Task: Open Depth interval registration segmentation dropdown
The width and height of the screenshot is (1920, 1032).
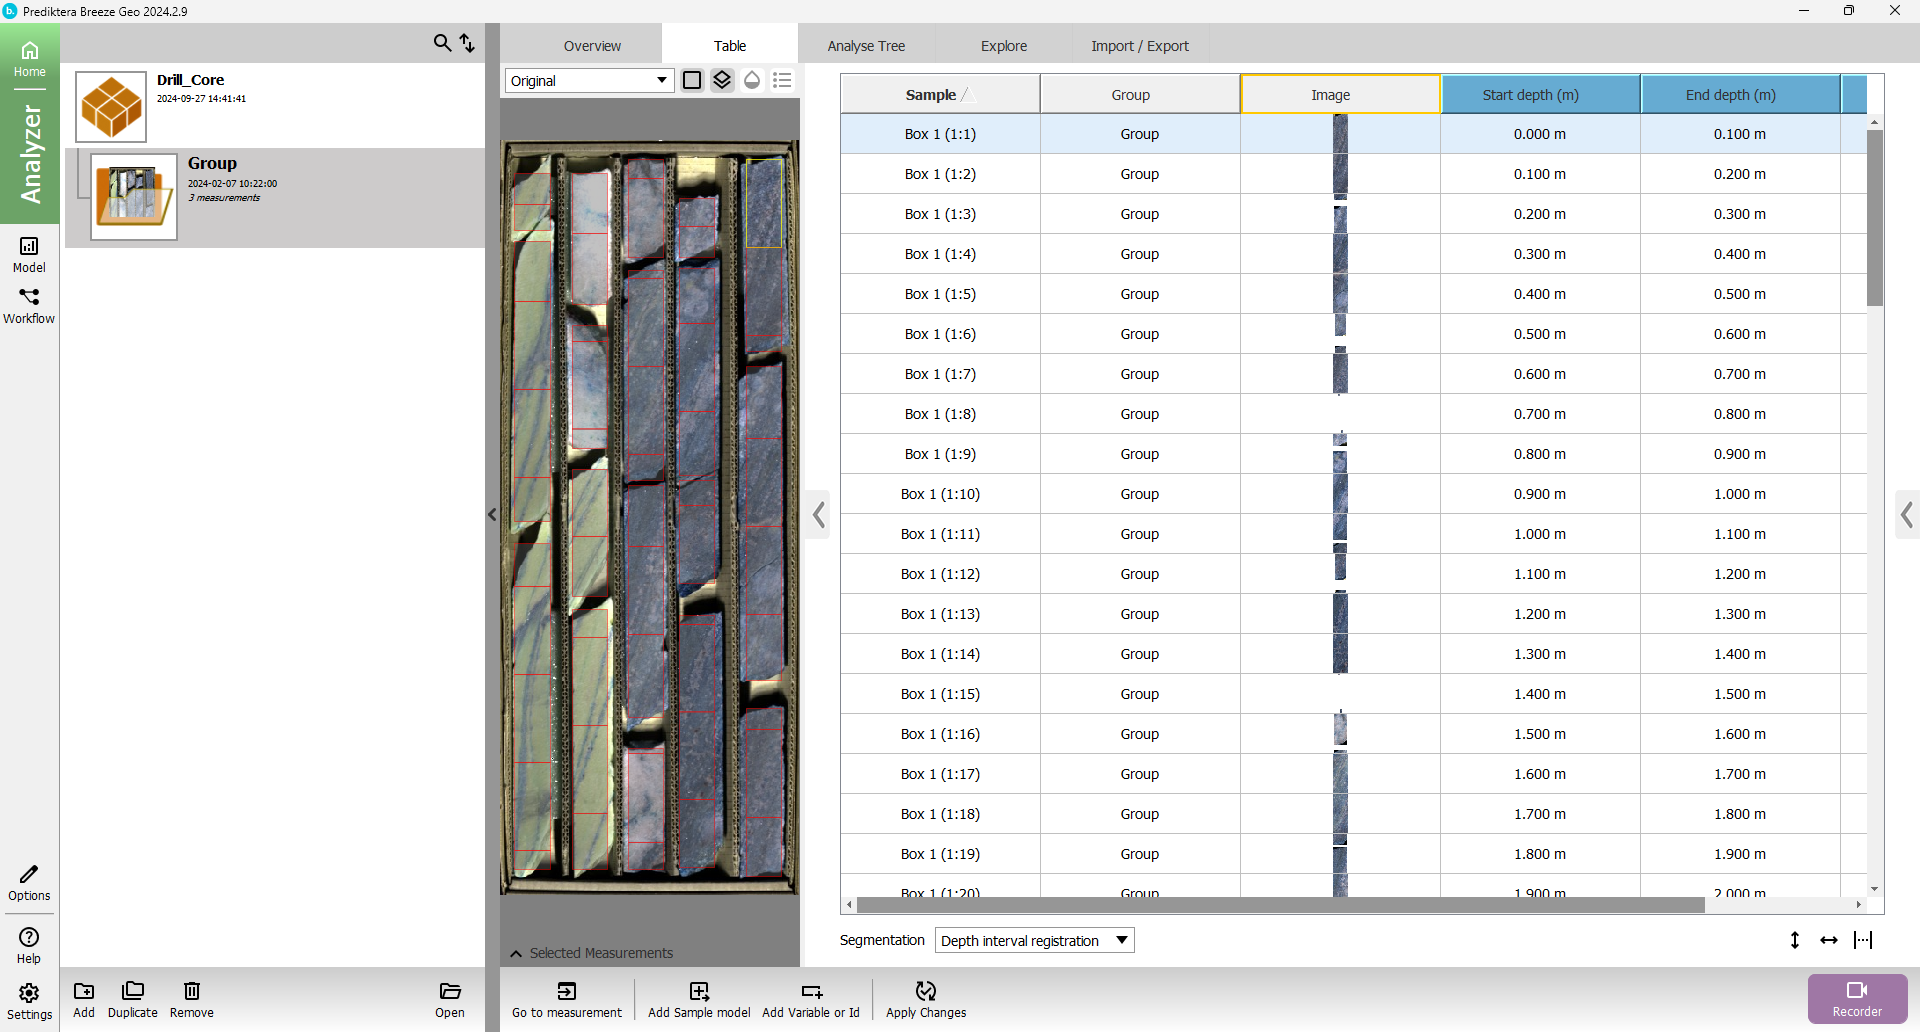Action: coord(1034,940)
